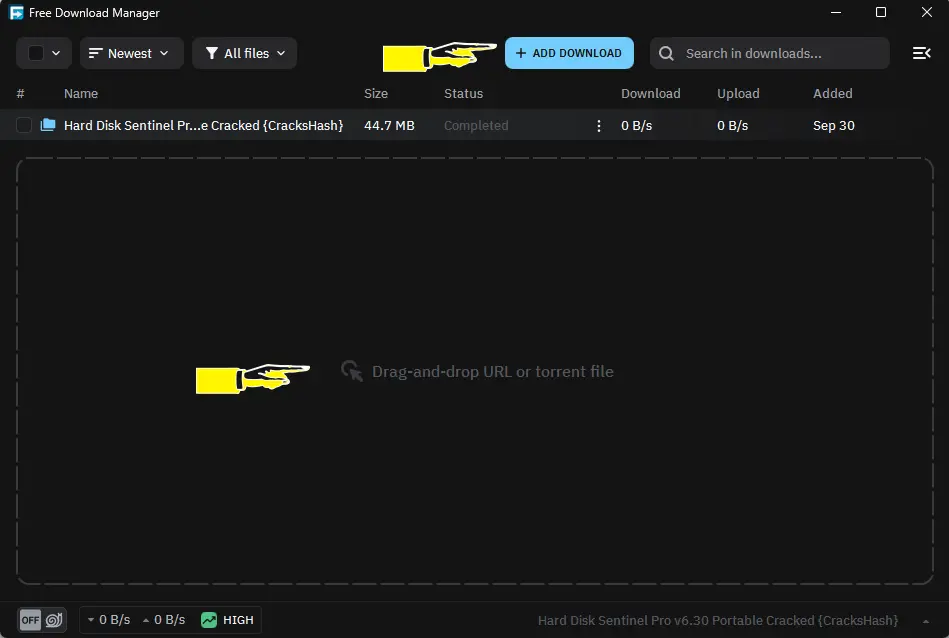The height and width of the screenshot is (638, 949).
Task: Tick the checkbox for Hard Disk Sentinel download
Action: [x=24, y=126]
